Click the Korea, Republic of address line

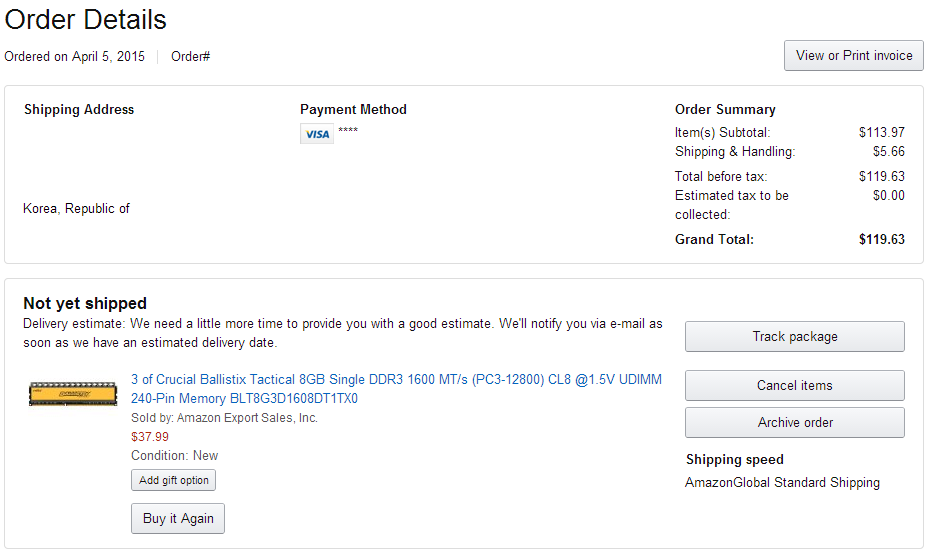pos(76,209)
